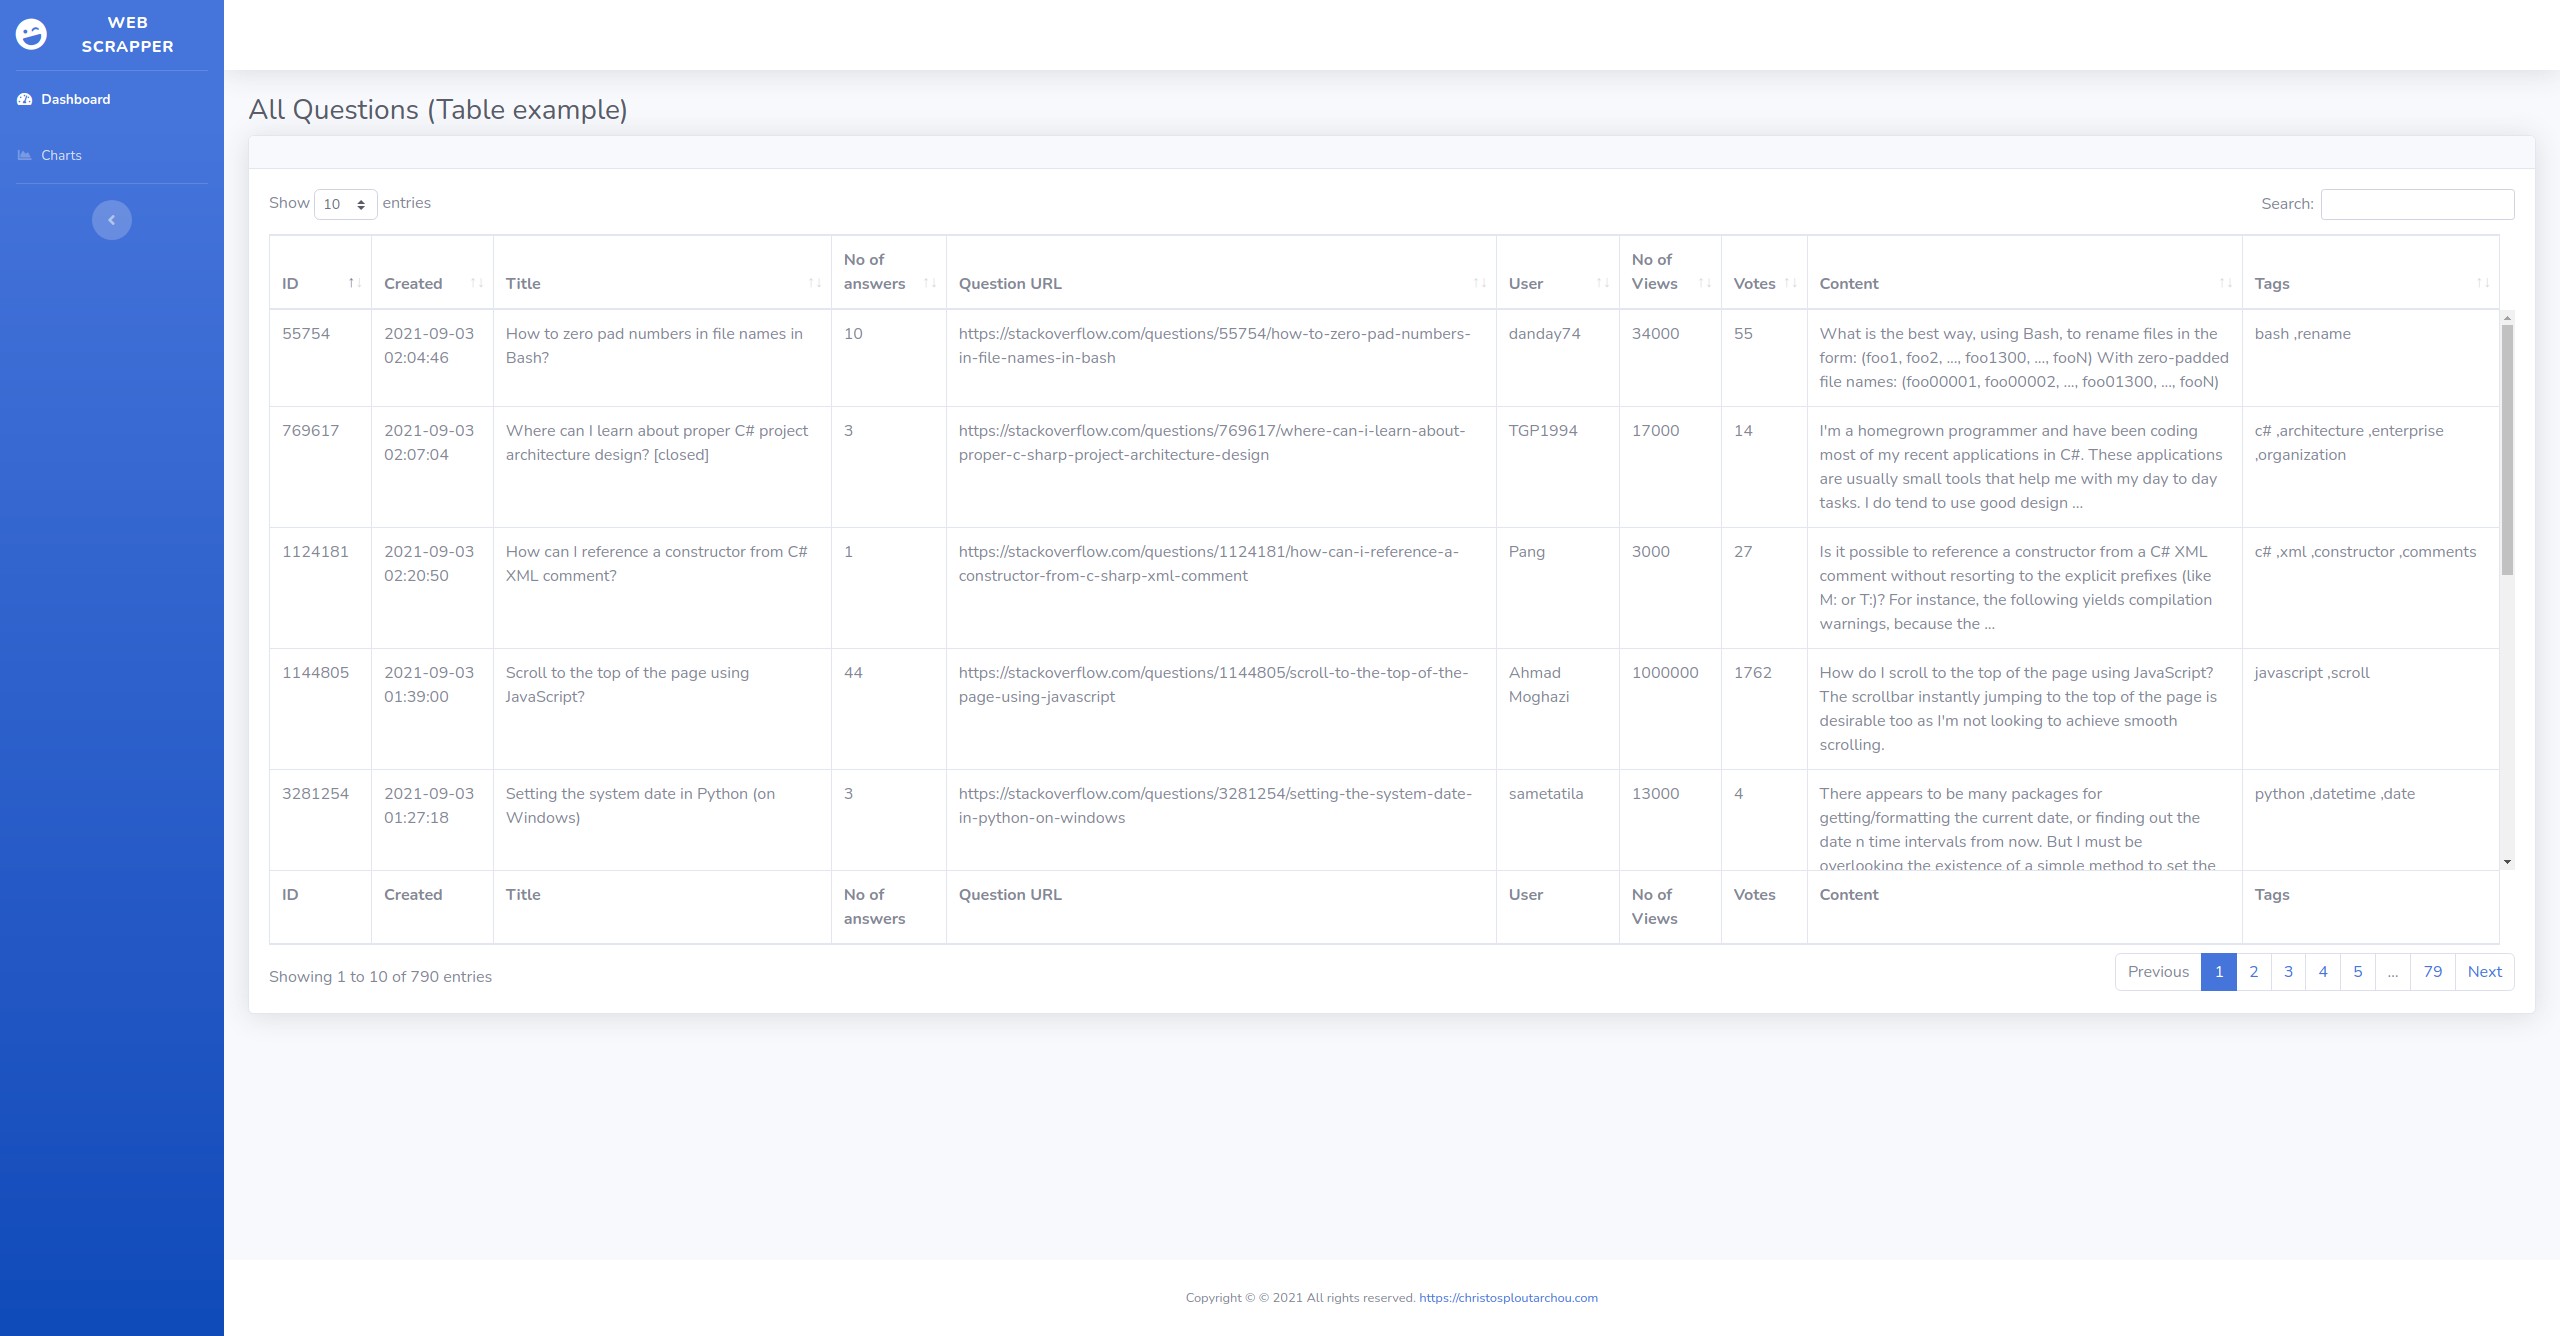
Task: Click the Dashboard gauge icon in sidebar
Action: [25, 99]
